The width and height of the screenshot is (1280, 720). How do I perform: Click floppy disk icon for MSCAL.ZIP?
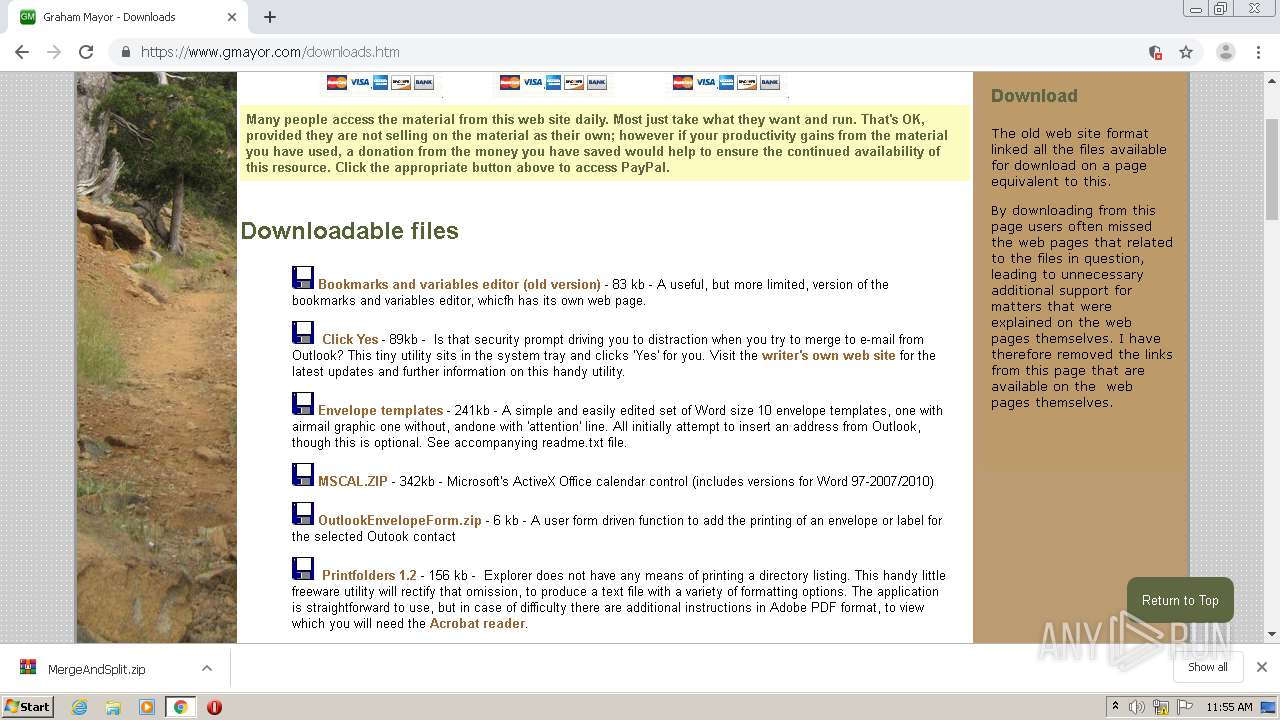(x=303, y=475)
